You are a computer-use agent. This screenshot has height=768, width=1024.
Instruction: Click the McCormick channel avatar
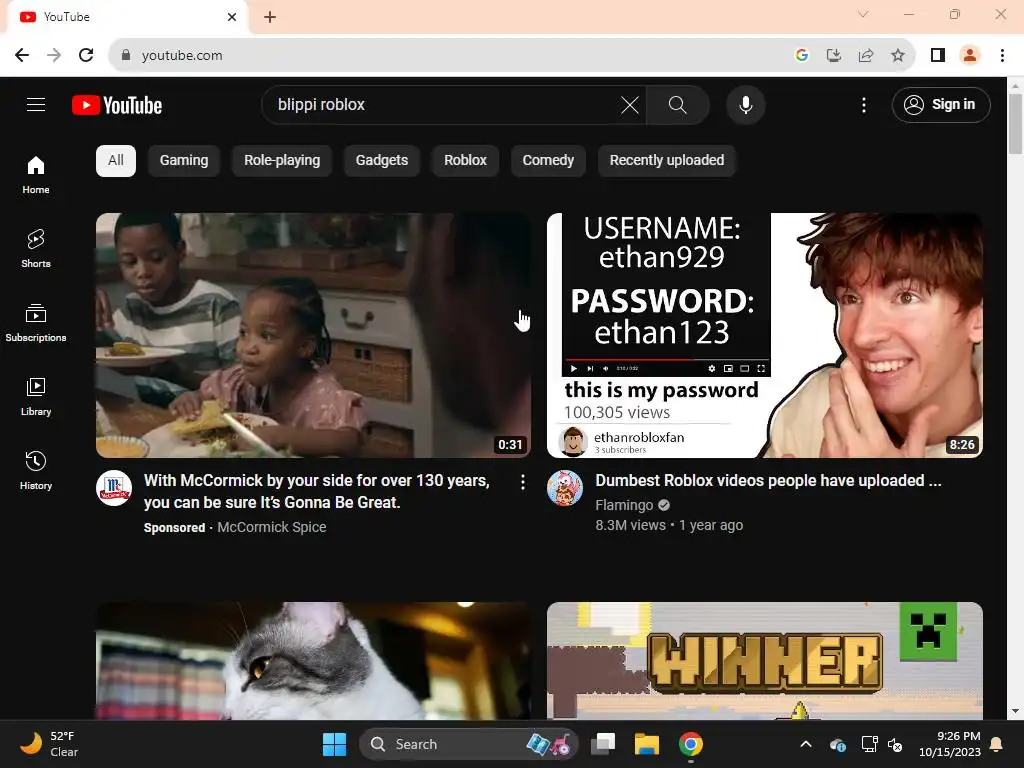pos(114,488)
